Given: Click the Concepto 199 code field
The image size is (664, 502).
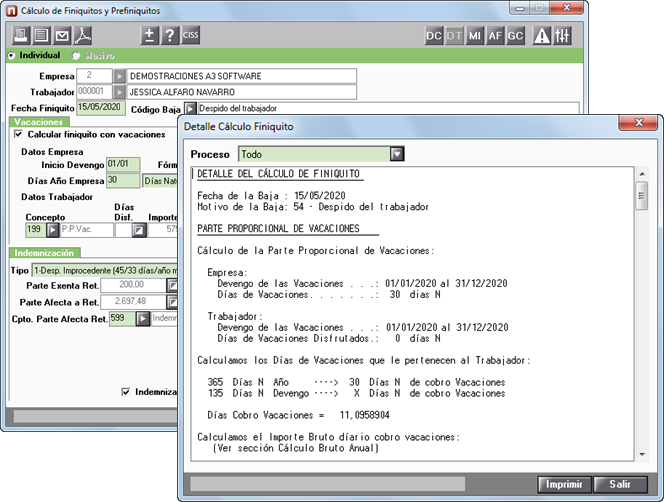Looking at the screenshot, I should click(36, 230).
